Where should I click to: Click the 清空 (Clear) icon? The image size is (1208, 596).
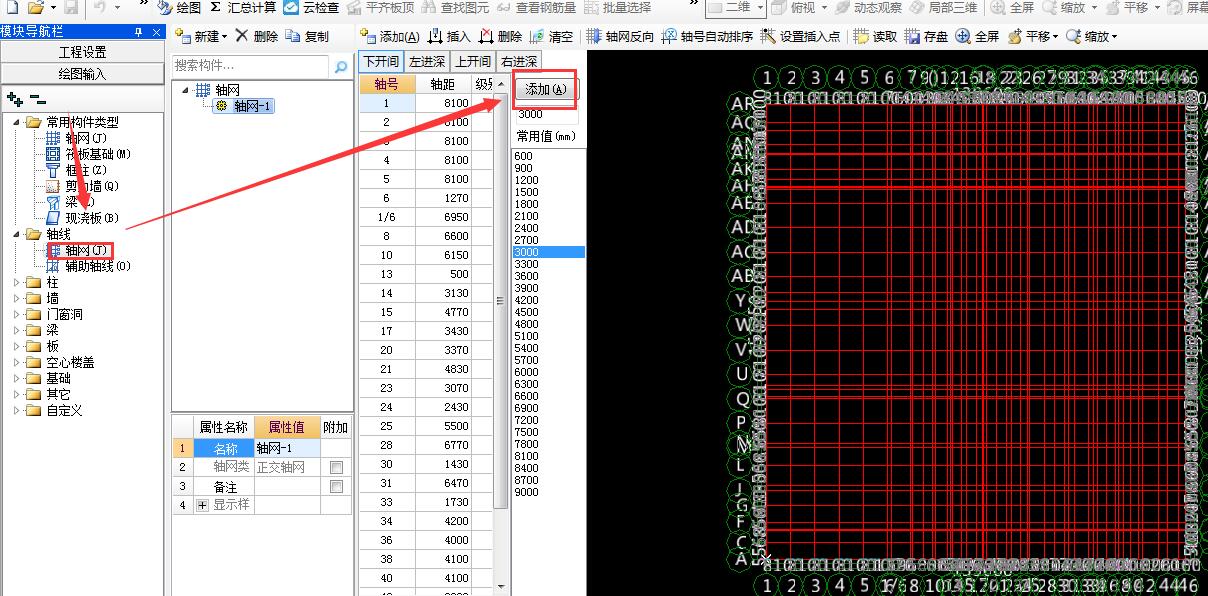(537, 37)
